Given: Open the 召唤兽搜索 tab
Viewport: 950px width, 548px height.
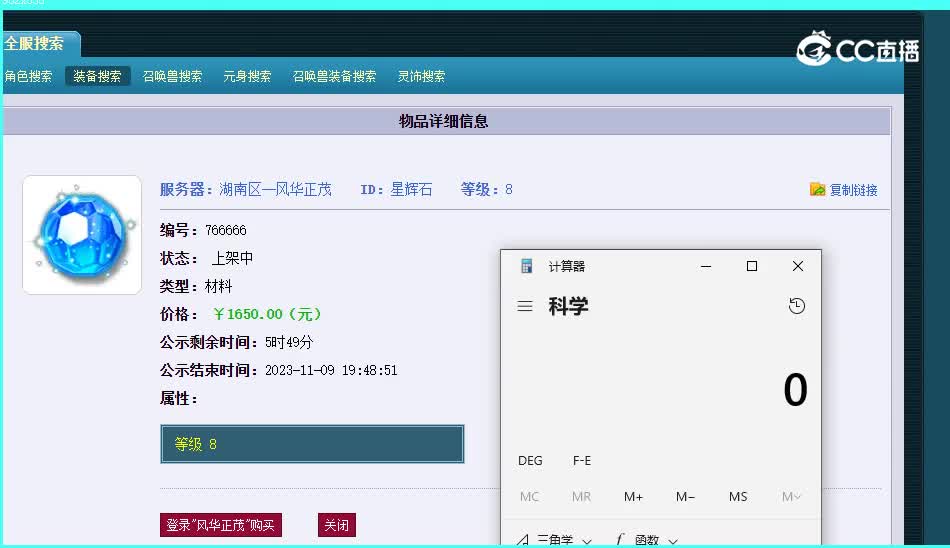Looking at the screenshot, I should click(172, 76).
